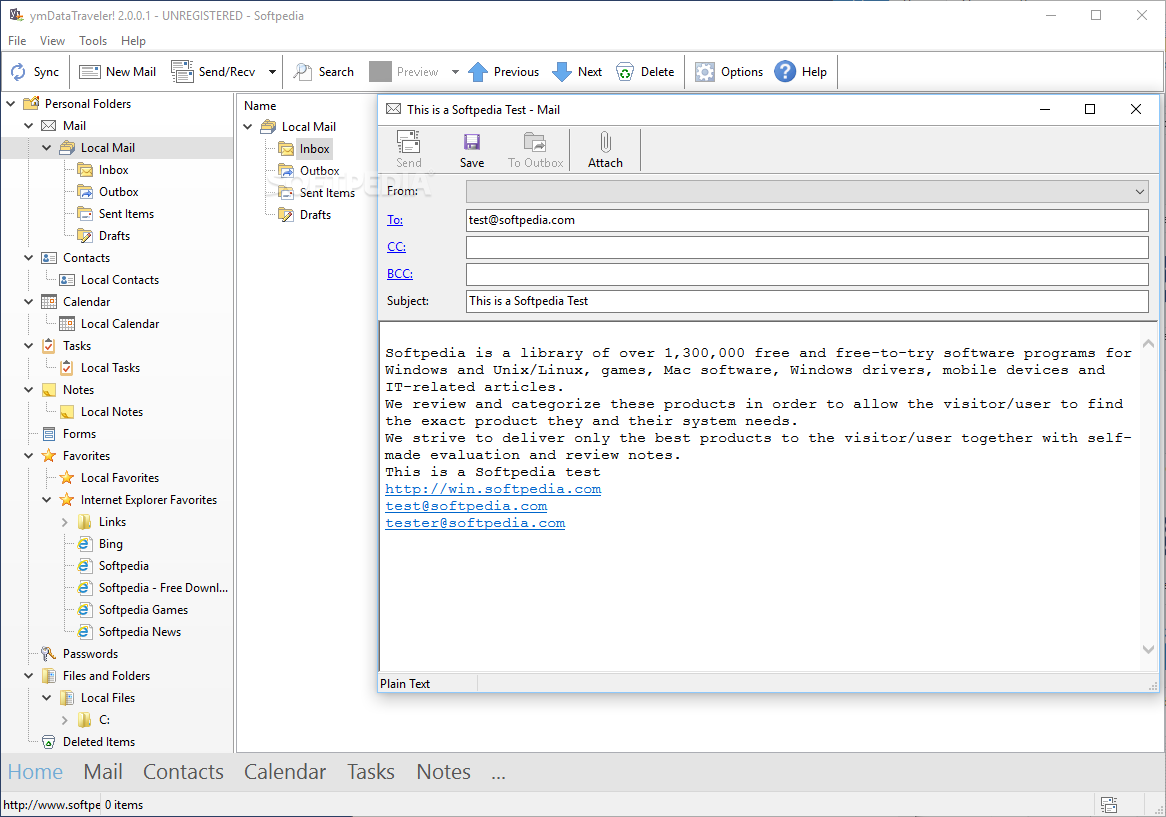Image resolution: width=1166 pixels, height=817 pixels.
Task: Select the Forms tree item
Action: click(x=79, y=434)
